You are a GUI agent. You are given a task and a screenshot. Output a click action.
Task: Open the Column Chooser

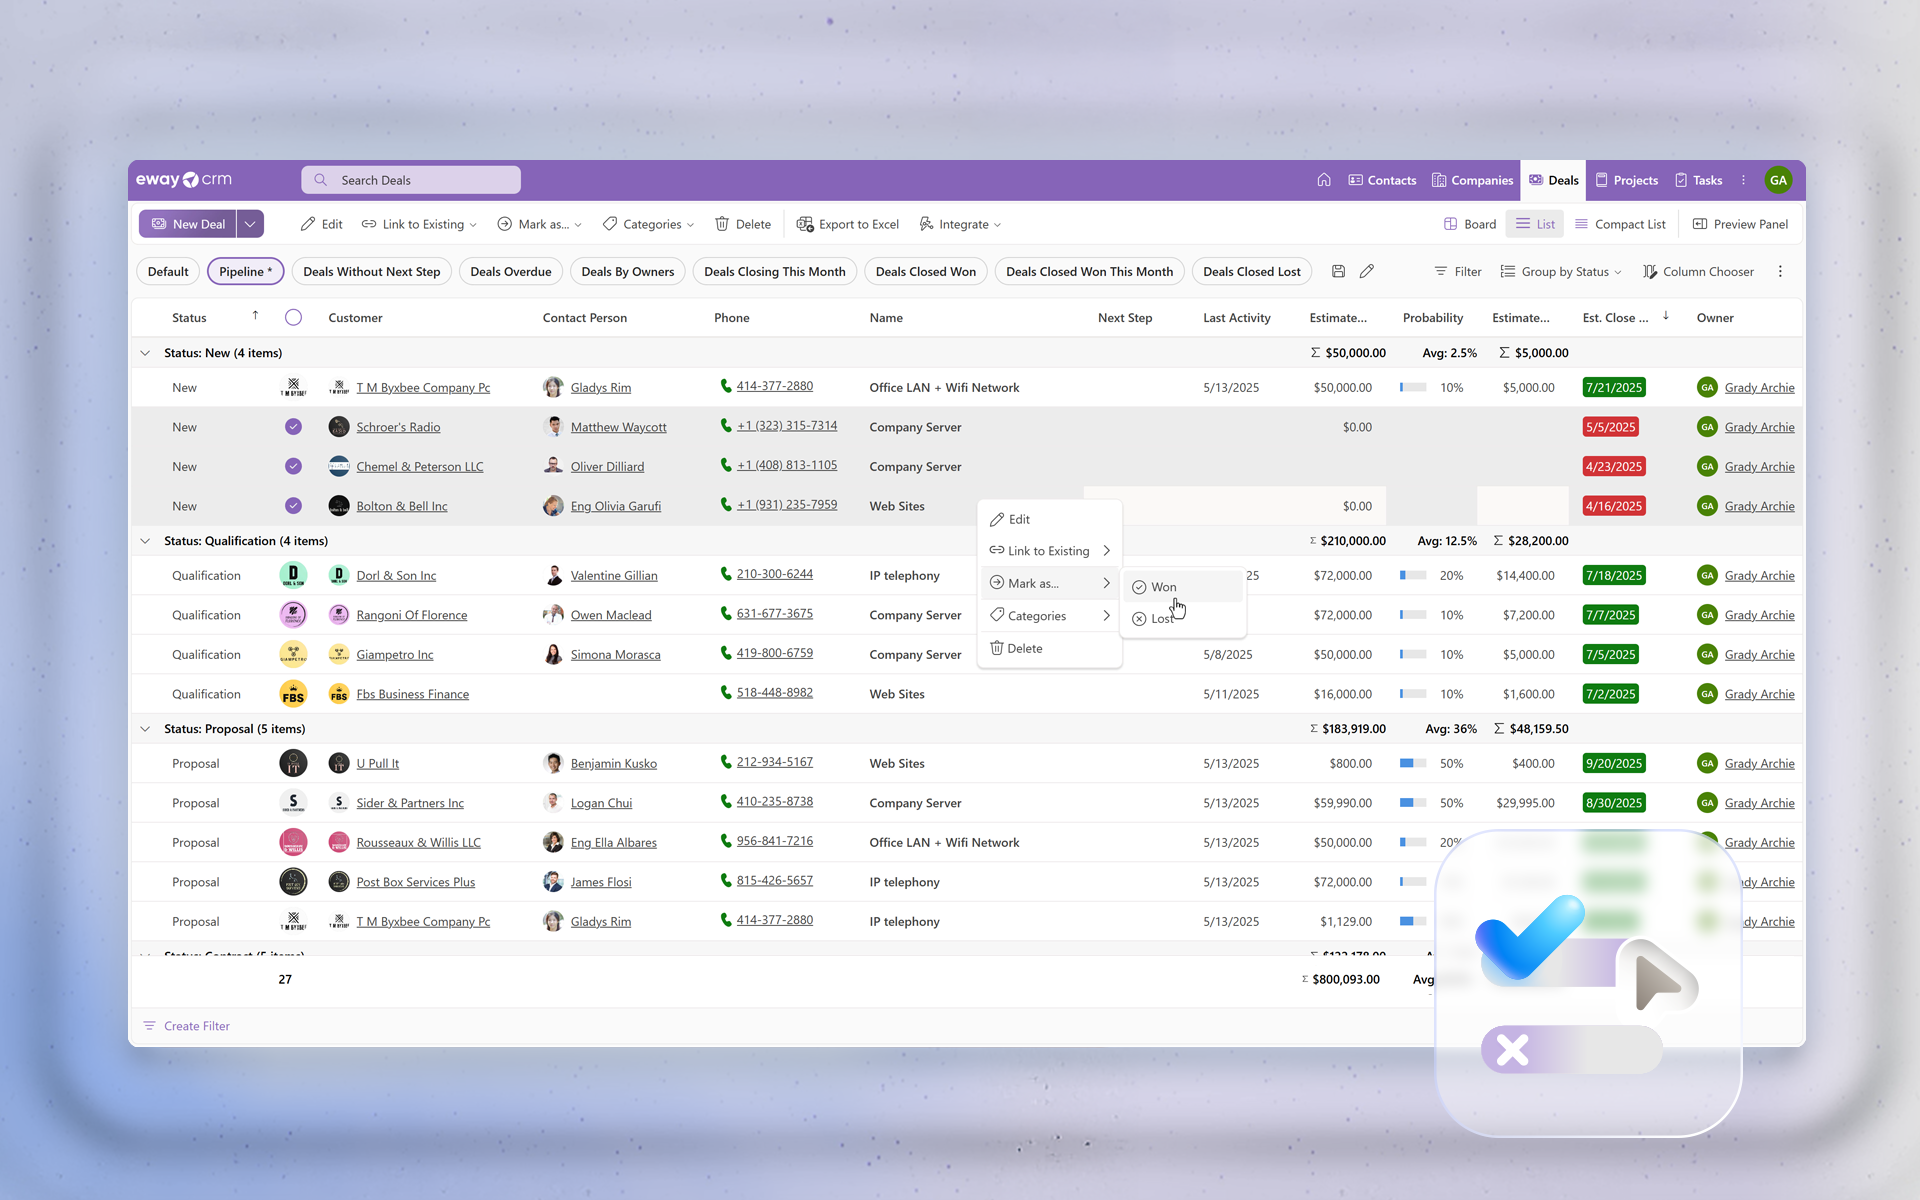(x=1698, y=271)
